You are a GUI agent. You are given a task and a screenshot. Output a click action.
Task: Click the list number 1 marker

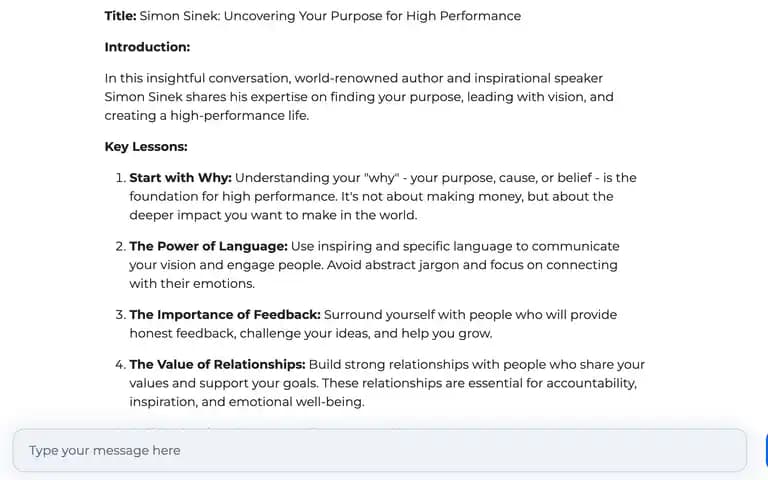coord(120,178)
